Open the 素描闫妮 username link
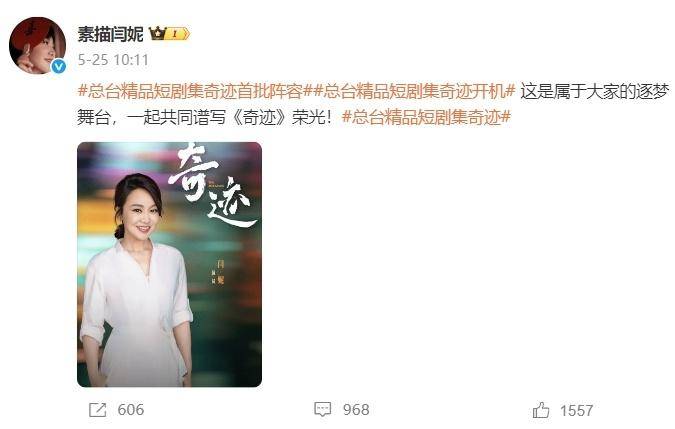Image resolution: width=675 pixels, height=429 pixels. click(110, 34)
